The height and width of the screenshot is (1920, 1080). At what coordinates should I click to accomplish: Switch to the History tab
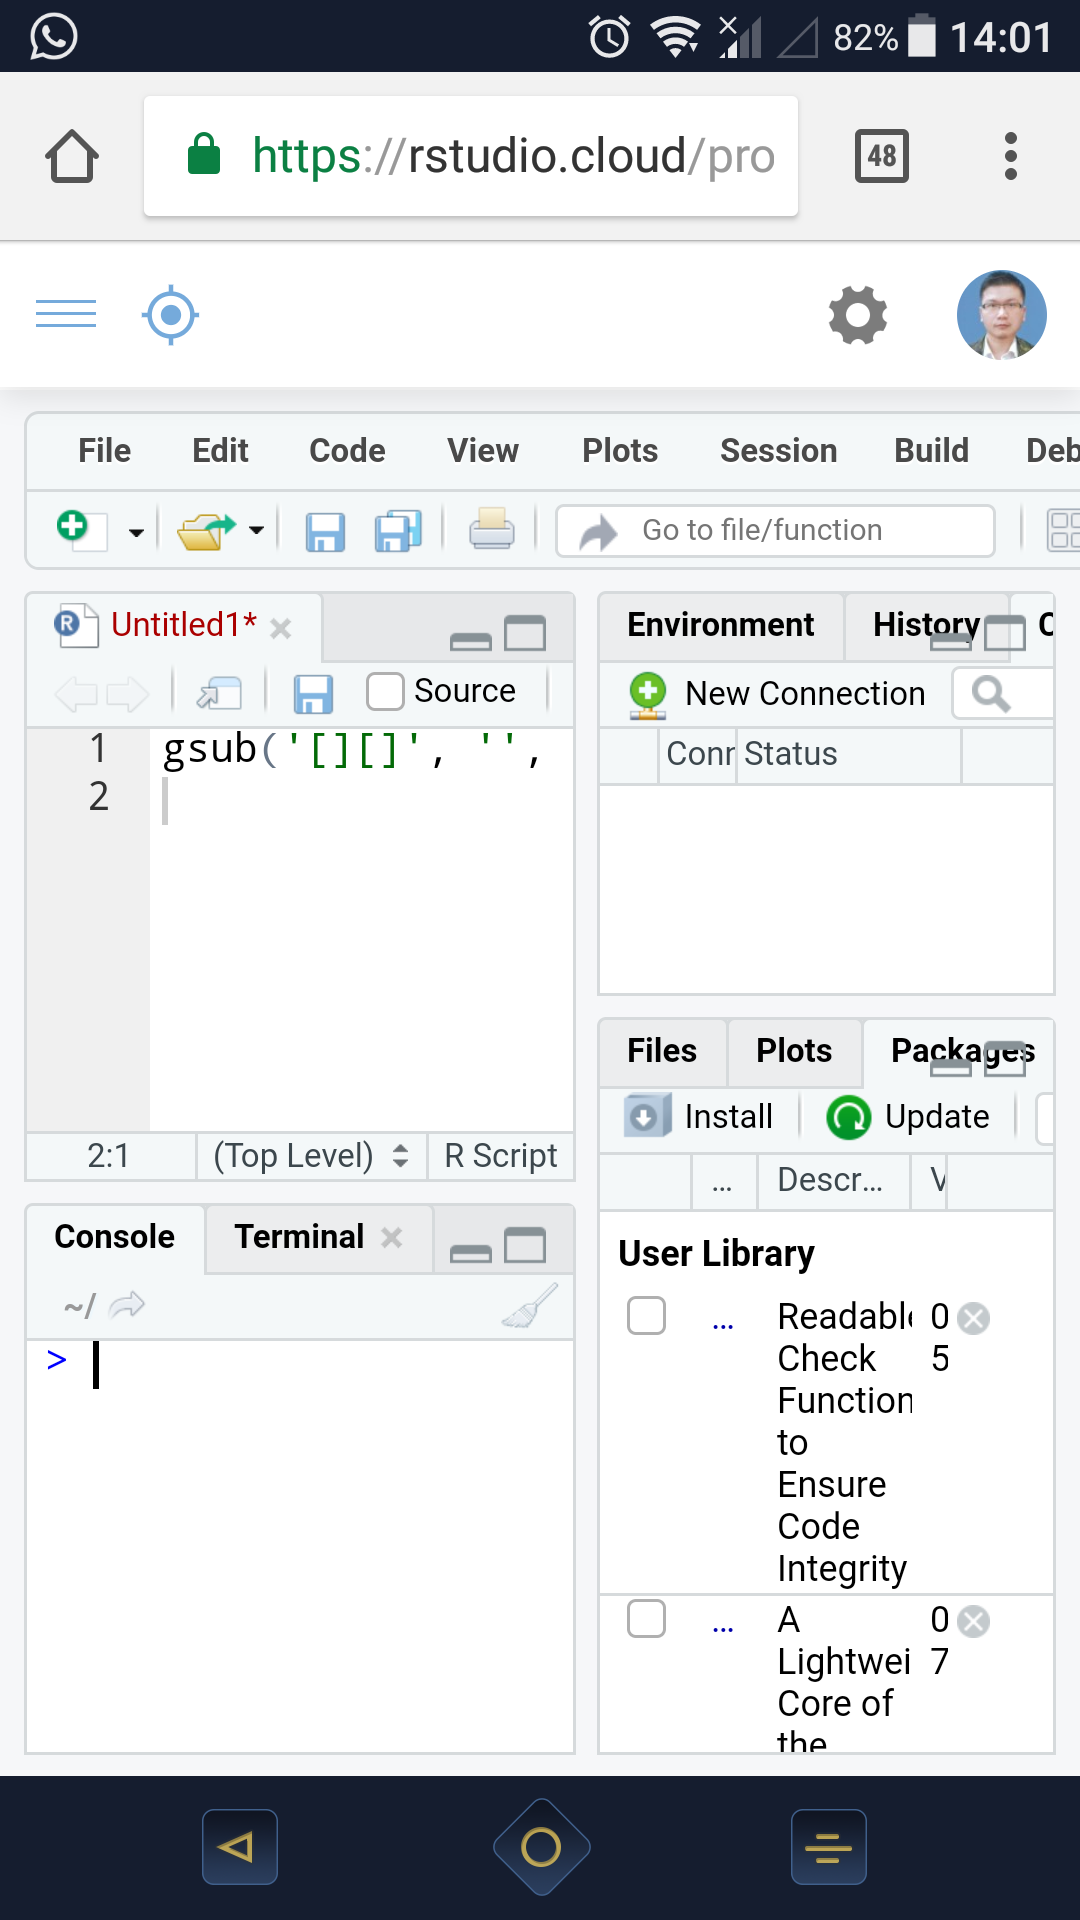pyautogui.click(x=926, y=625)
